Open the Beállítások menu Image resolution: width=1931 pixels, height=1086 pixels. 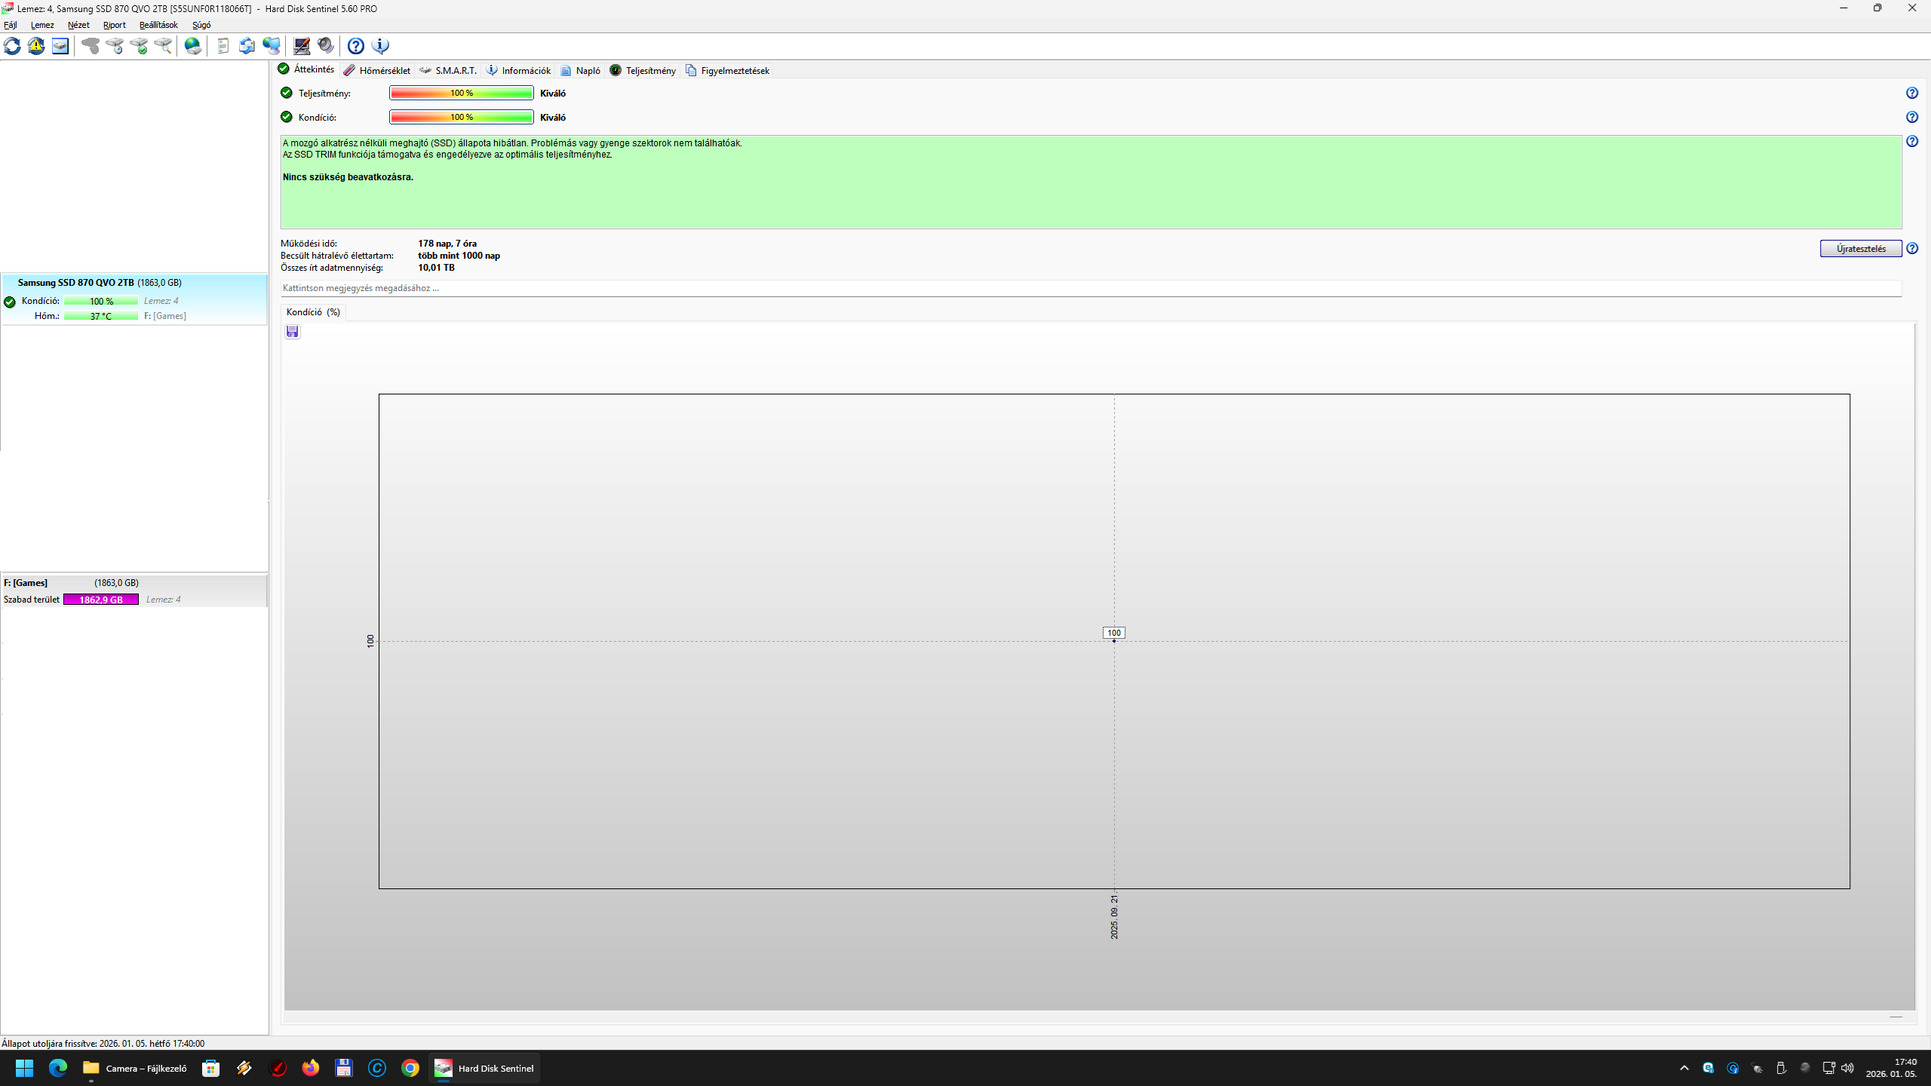158,25
